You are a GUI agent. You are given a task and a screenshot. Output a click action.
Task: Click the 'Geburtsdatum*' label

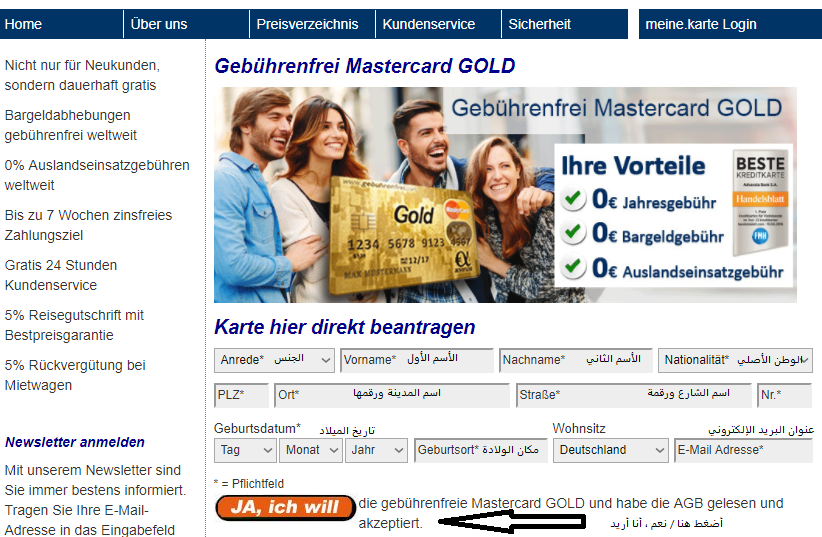pos(257,428)
